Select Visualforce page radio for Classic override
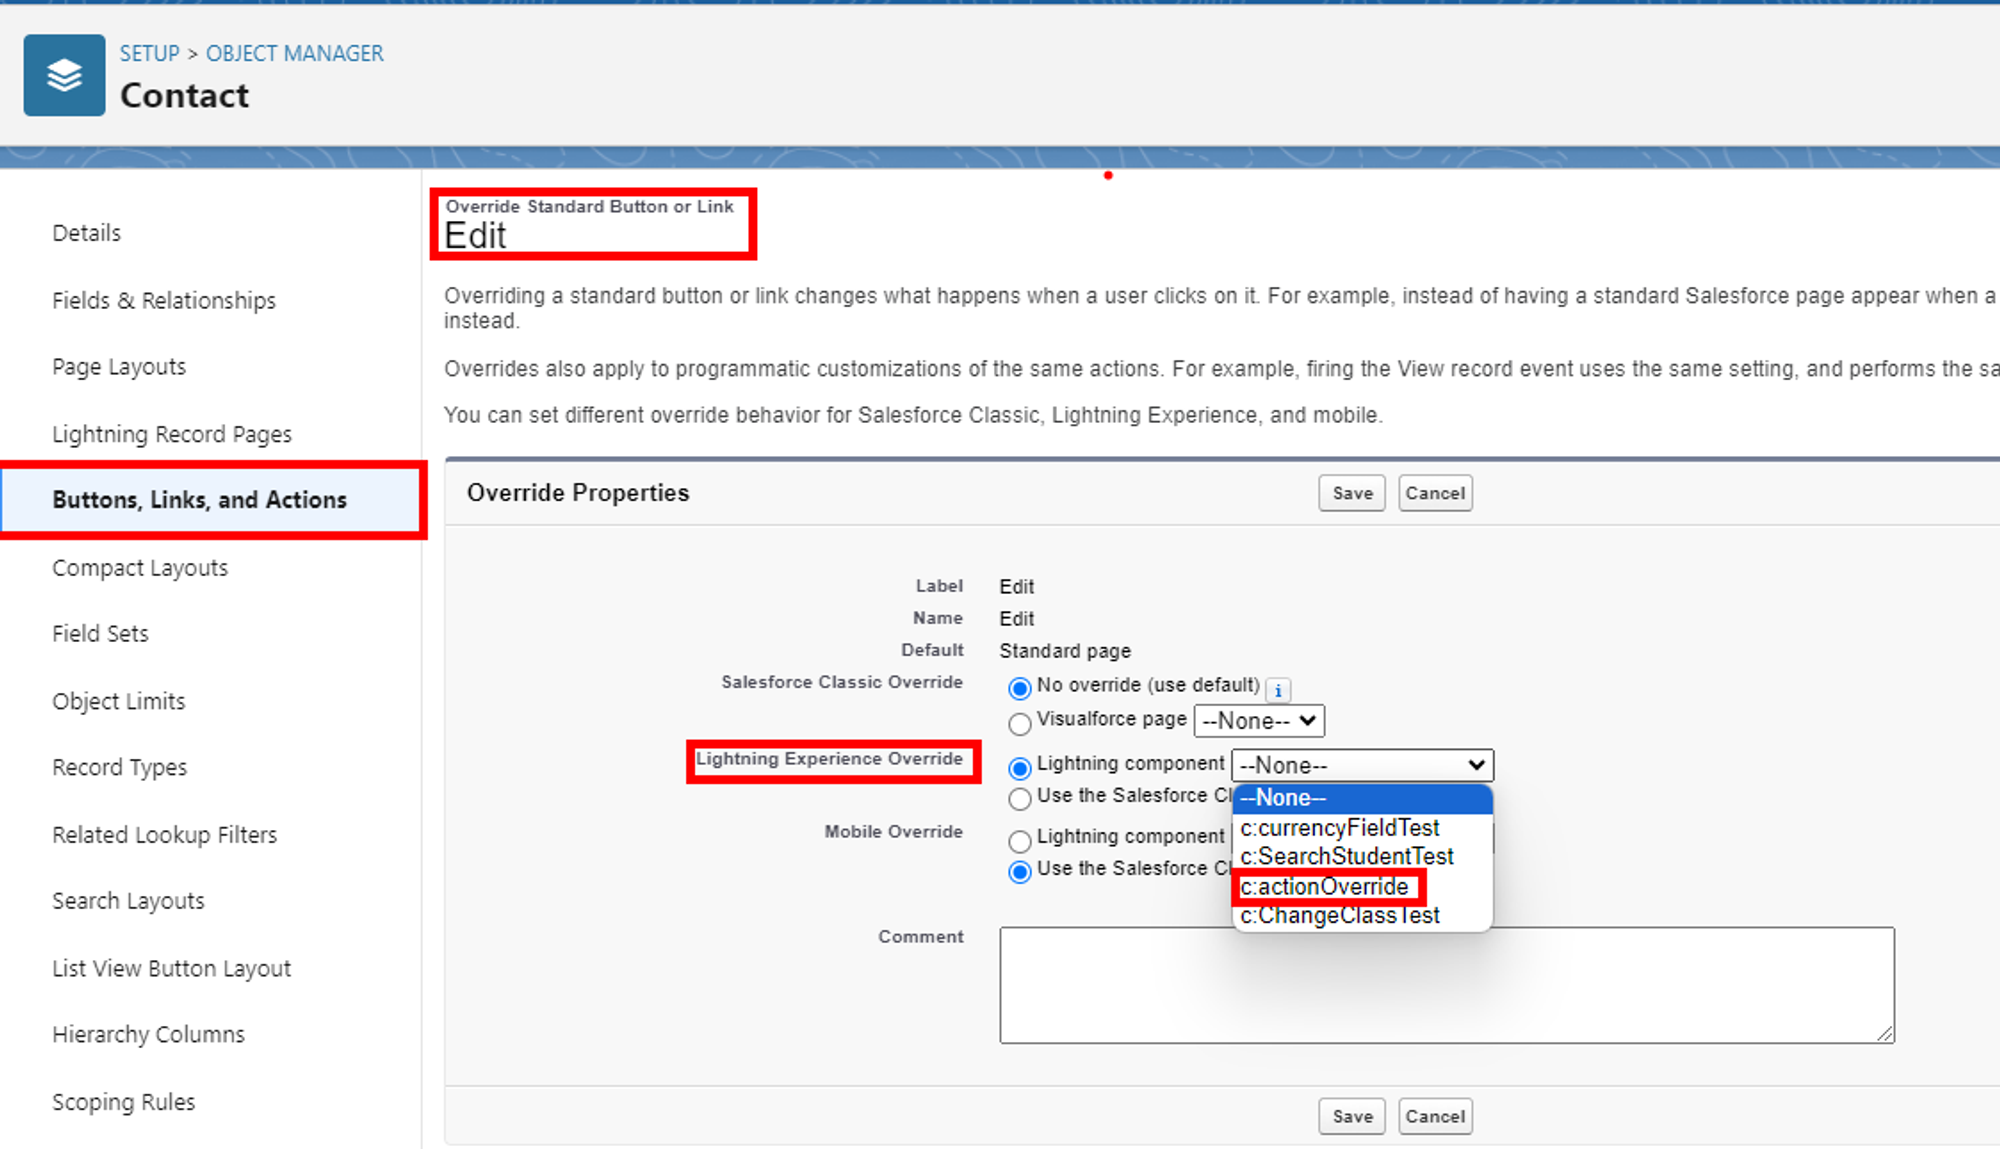2000x1149 pixels. pos(1020,724)
